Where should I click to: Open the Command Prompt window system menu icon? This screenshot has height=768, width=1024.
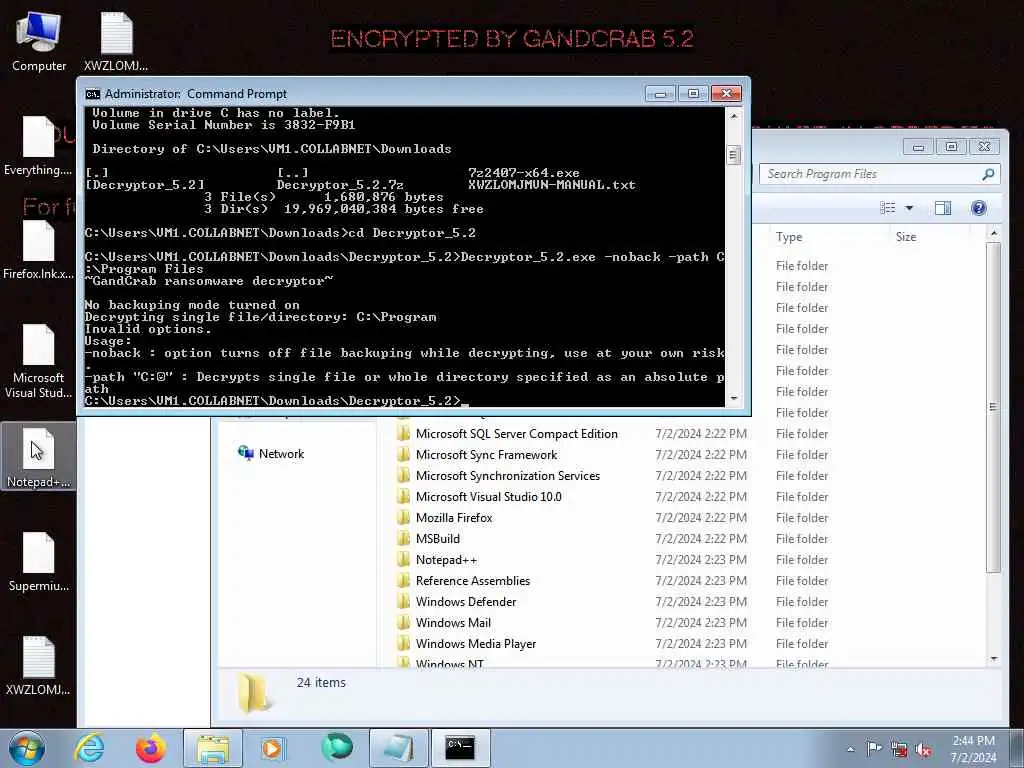93,94
